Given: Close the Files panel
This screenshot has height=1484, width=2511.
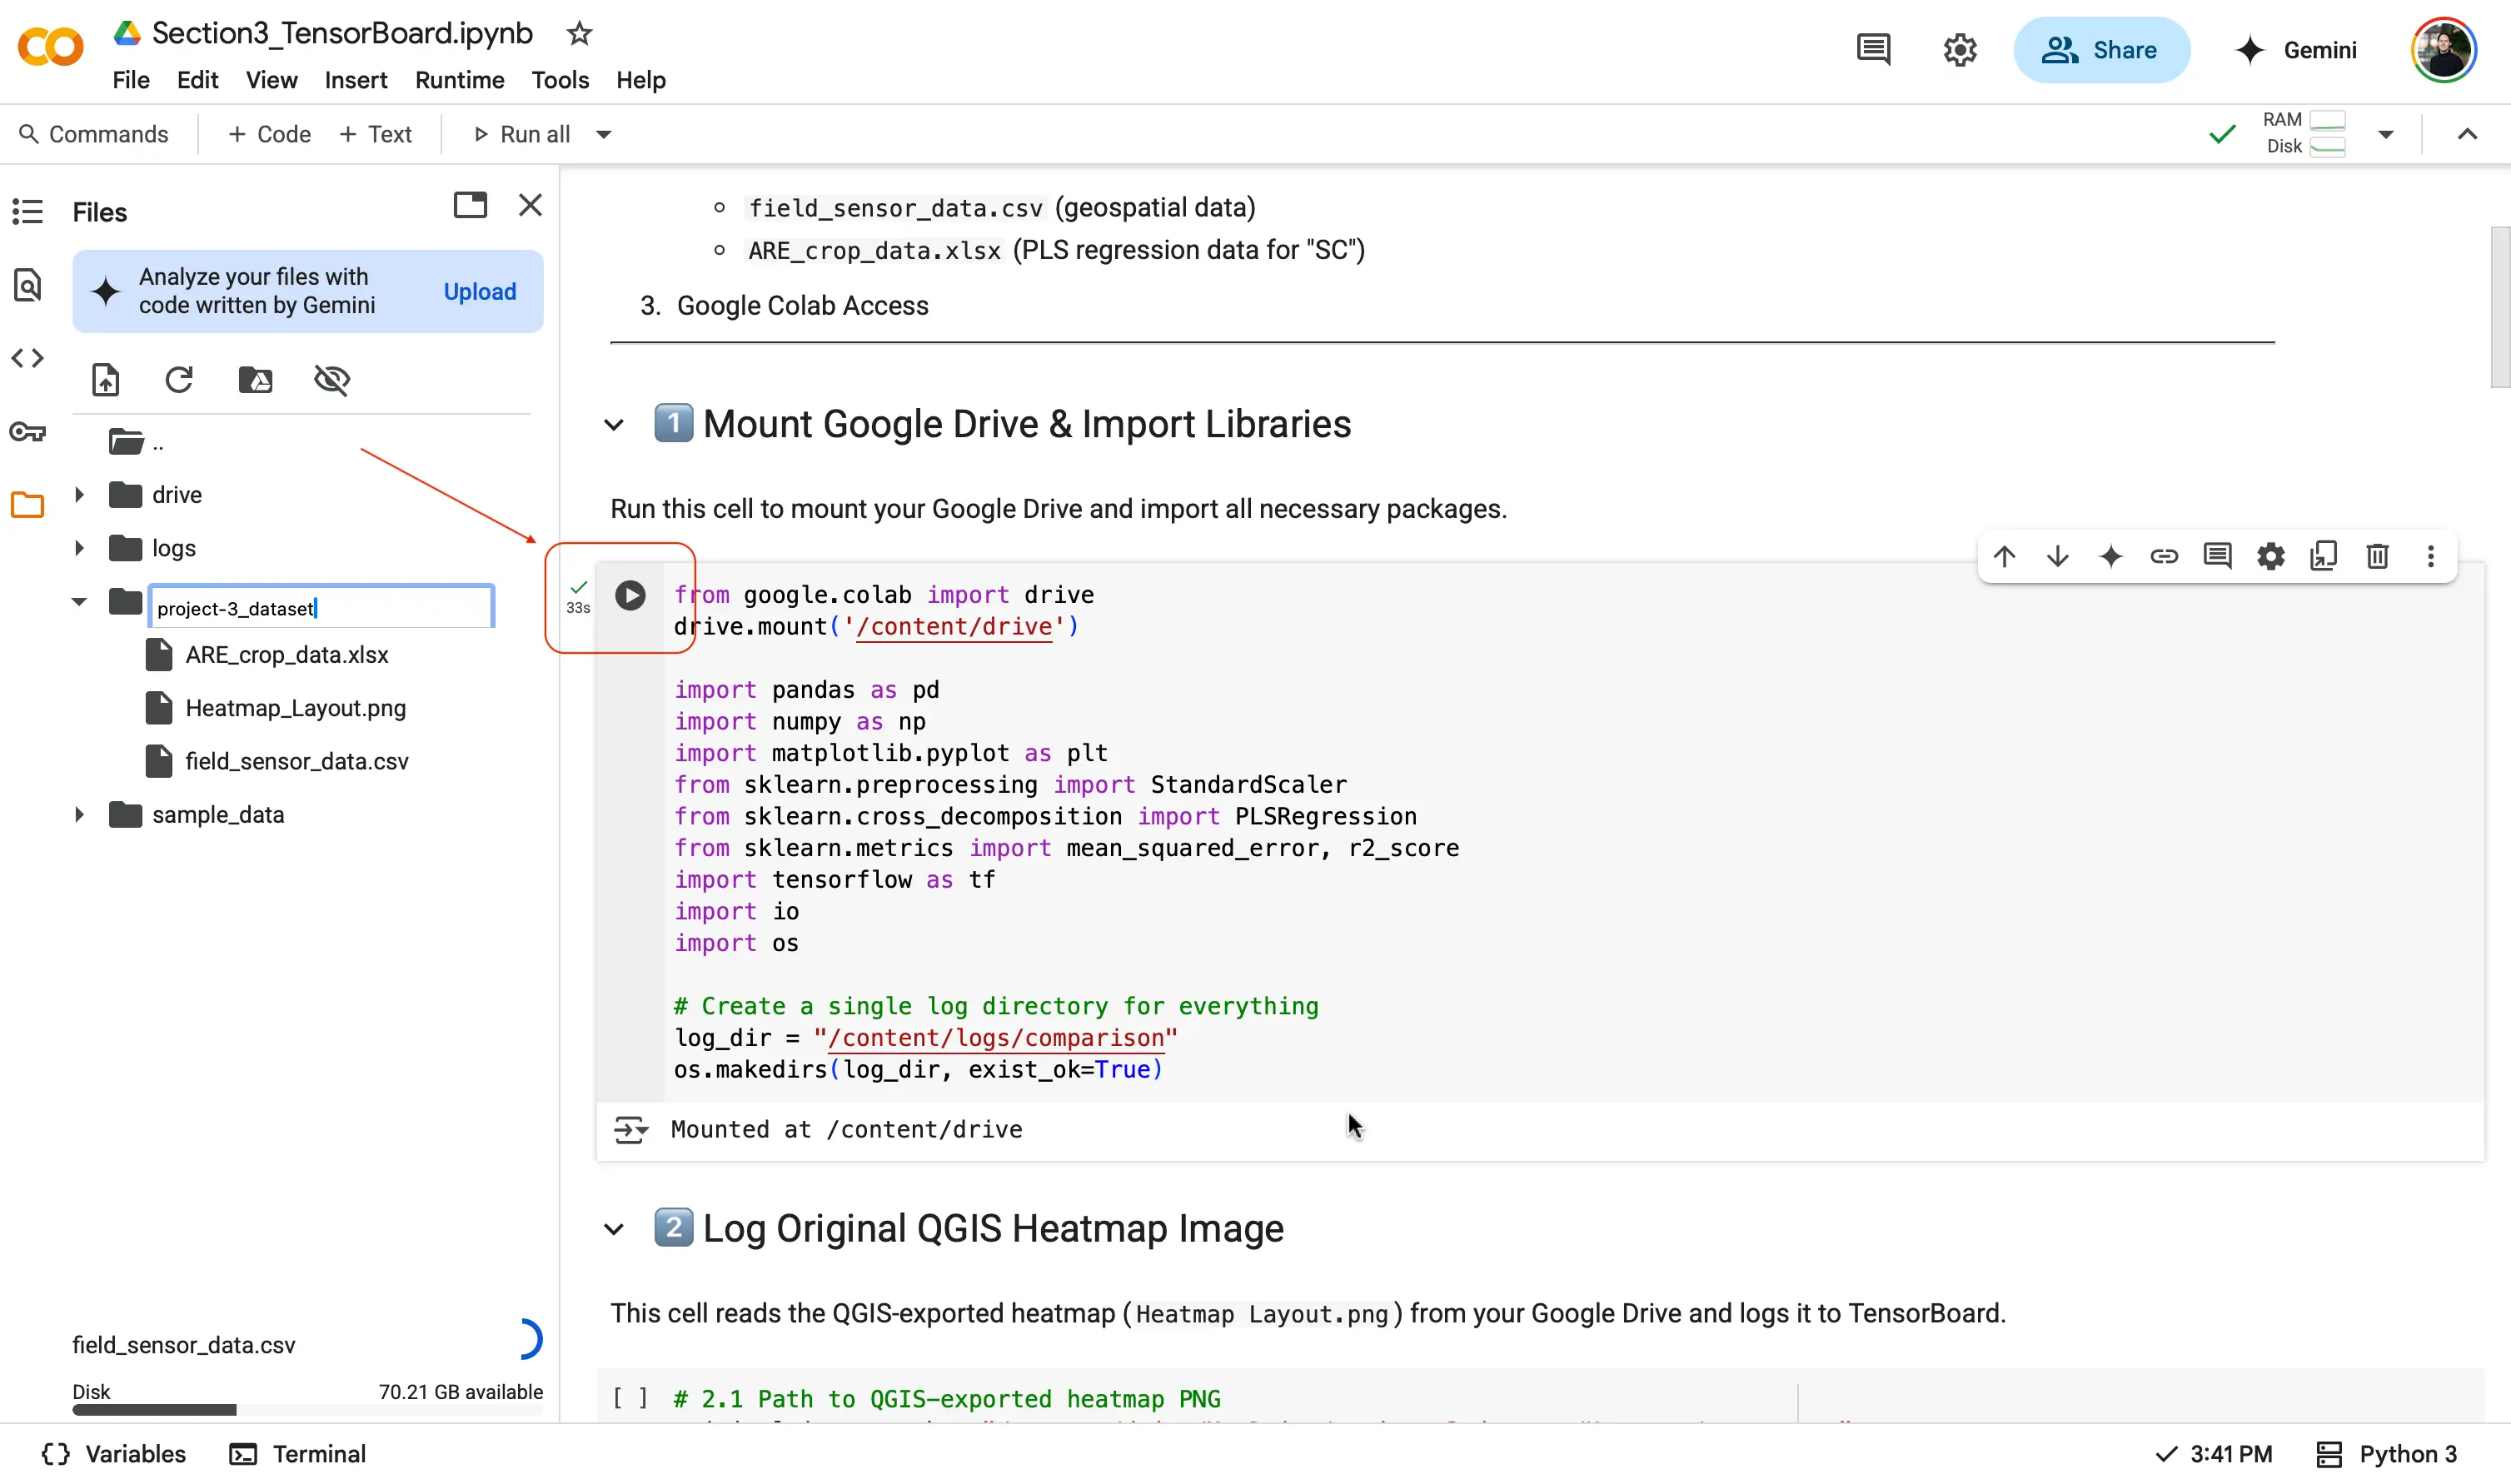Looking at the screenshot, I should [x=530, y=205].
